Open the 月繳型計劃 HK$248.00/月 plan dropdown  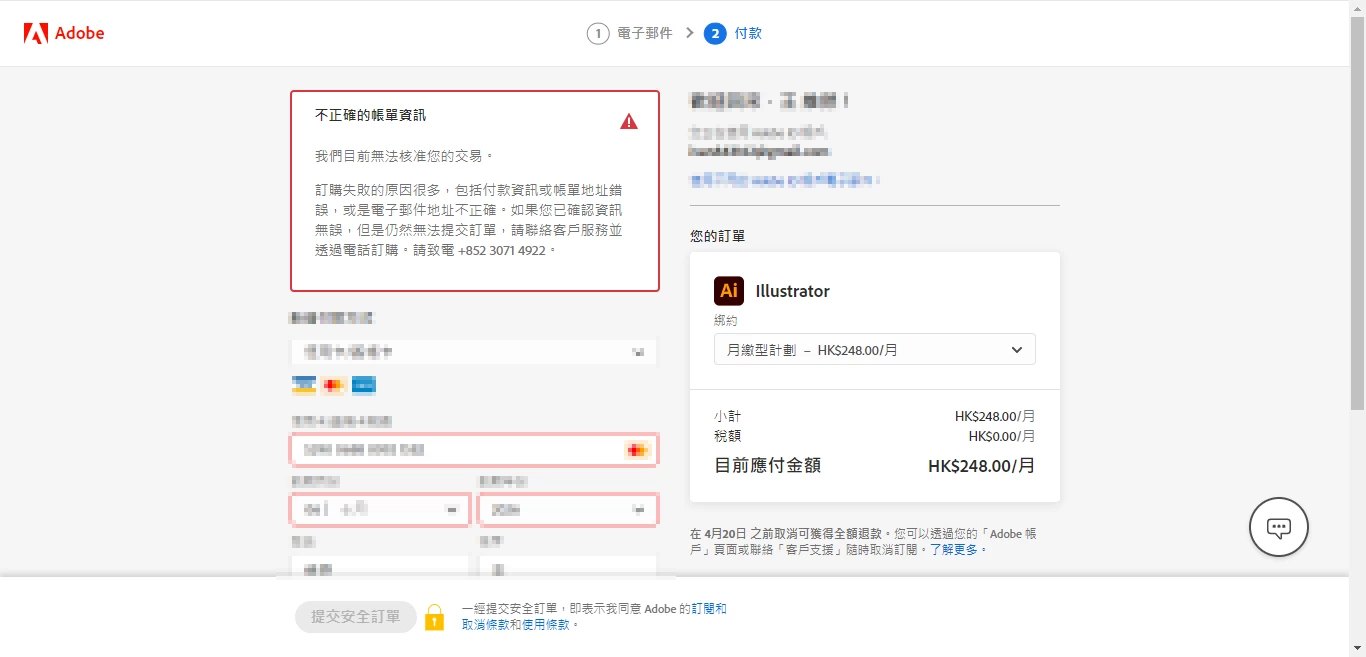point(875,350)
